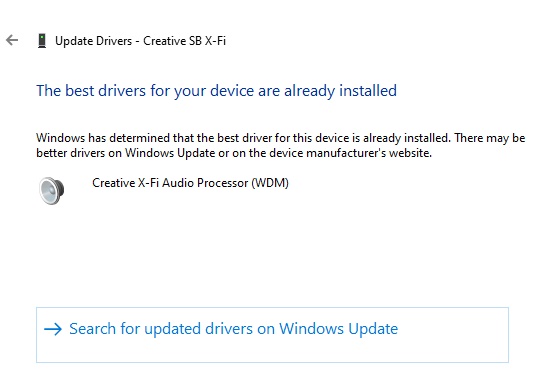Viewport: 549px width, 384px height.
Task: Click the words Update Drivers in the title
Action: (93, 41)
